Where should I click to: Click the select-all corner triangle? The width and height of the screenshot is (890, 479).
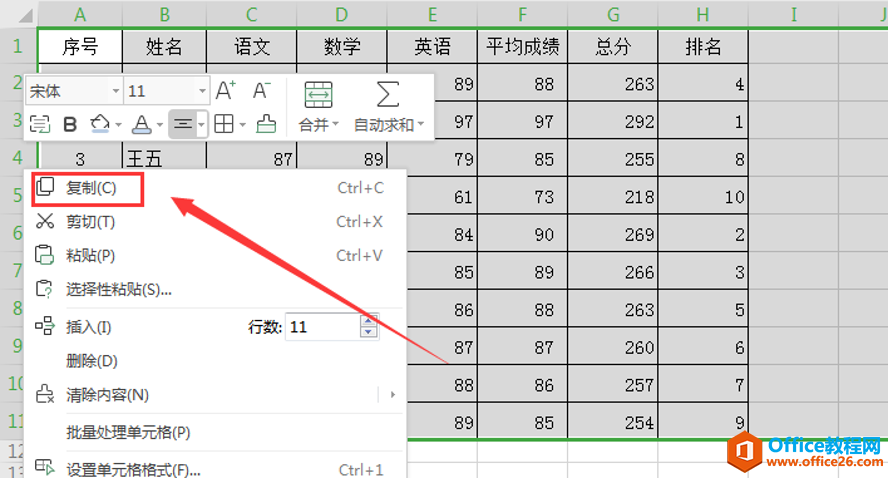(x=26, y=15)
